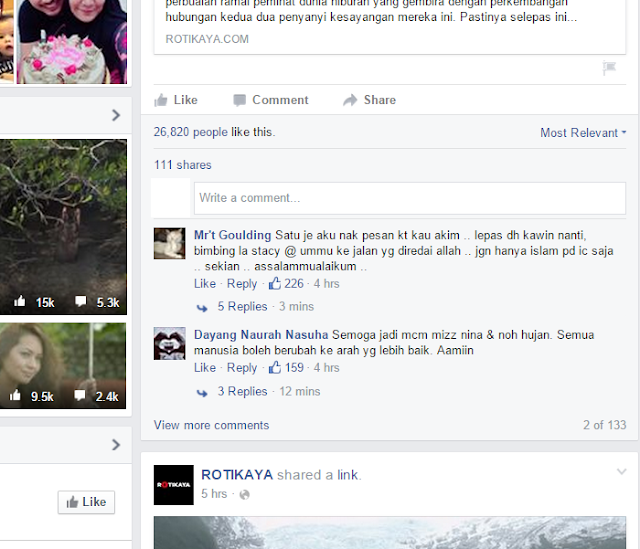Reply to Mr't Goulding's comment

click(242, 284)
